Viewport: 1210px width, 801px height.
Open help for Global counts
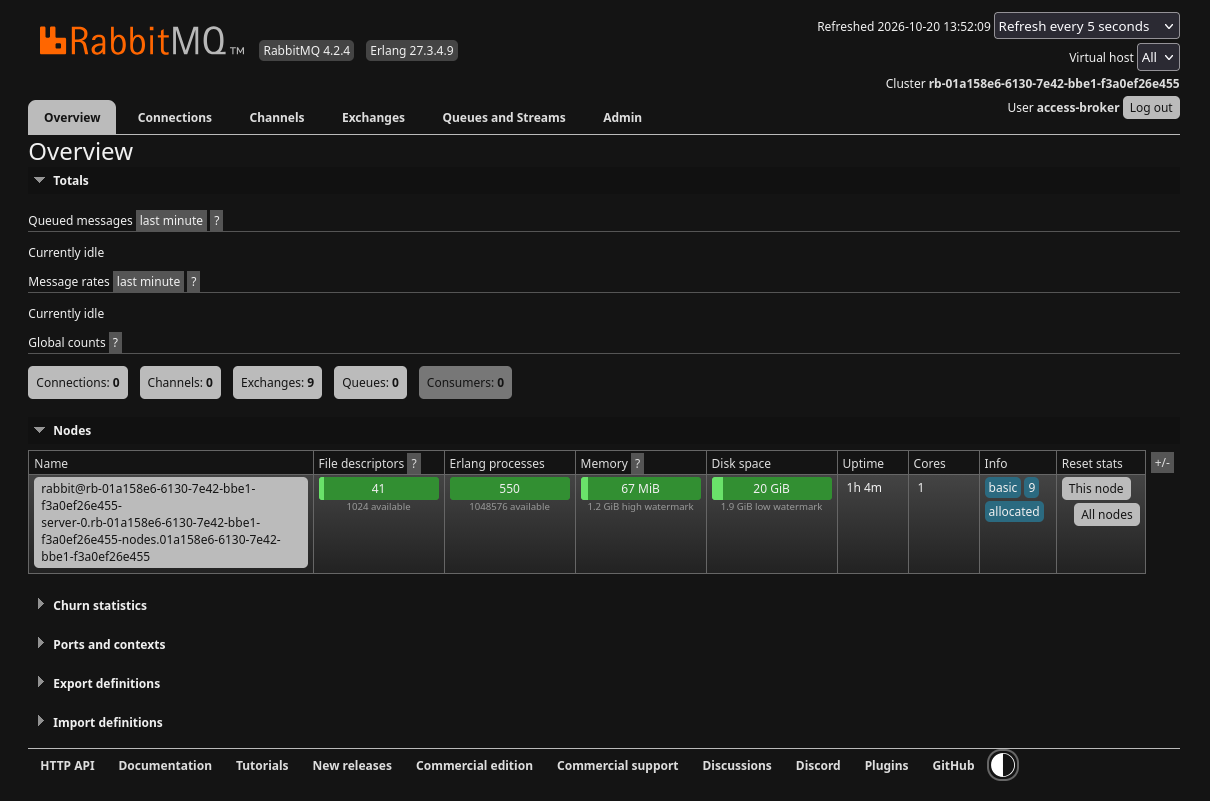click(115, 343)
